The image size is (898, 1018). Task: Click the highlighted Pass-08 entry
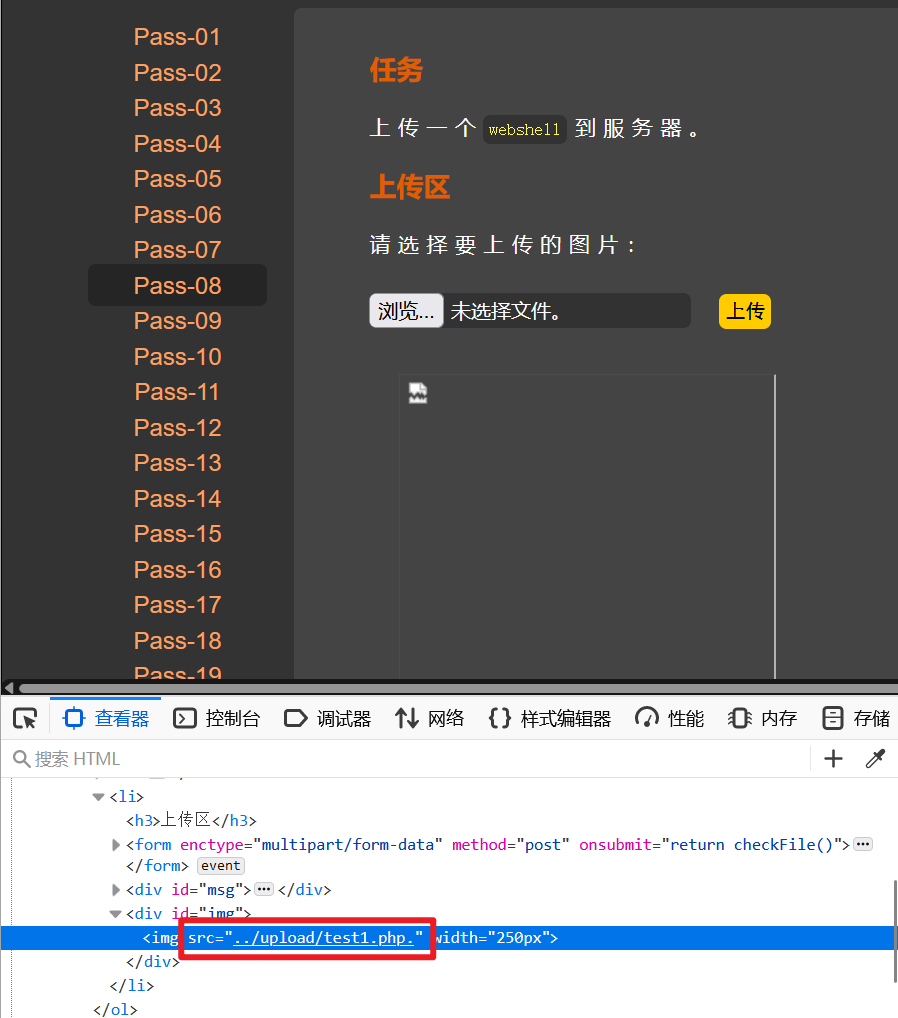pyautogui.click(x=177, y=285)
